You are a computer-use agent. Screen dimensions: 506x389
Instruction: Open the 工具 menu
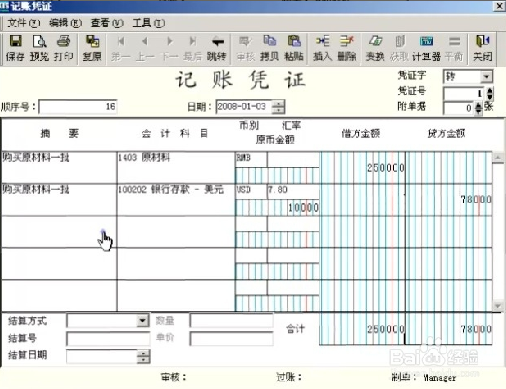pyautogui.click(x=148, y=23)
